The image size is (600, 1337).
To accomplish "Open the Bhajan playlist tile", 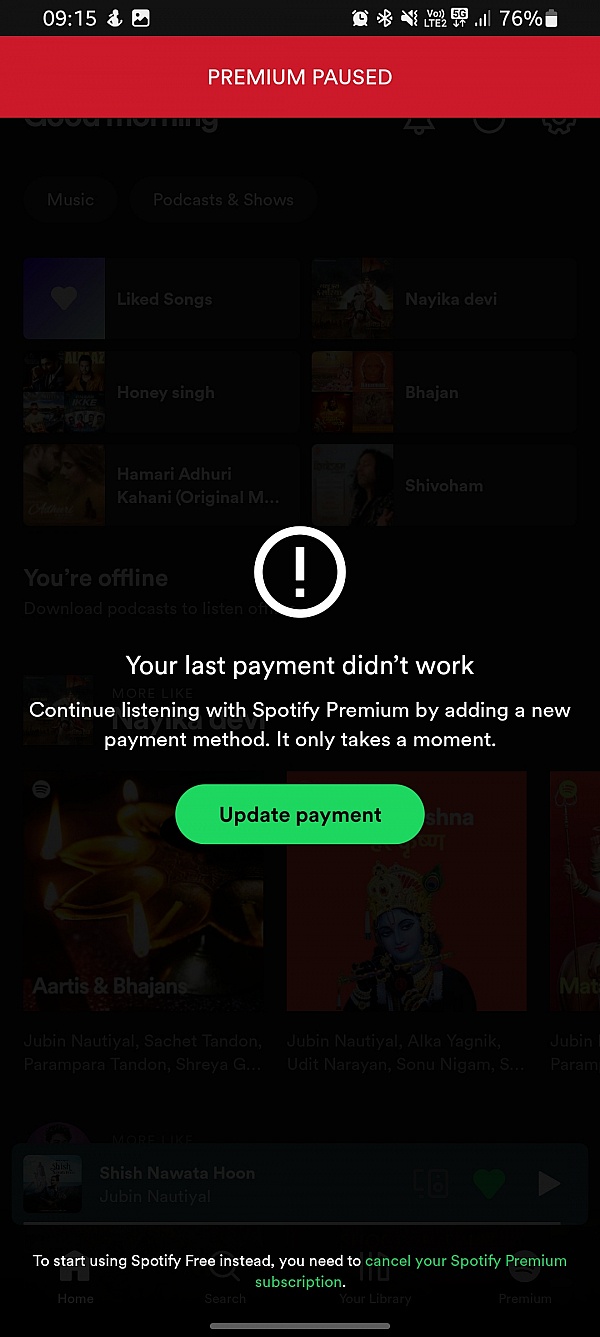I will click(x=443, y=392).
